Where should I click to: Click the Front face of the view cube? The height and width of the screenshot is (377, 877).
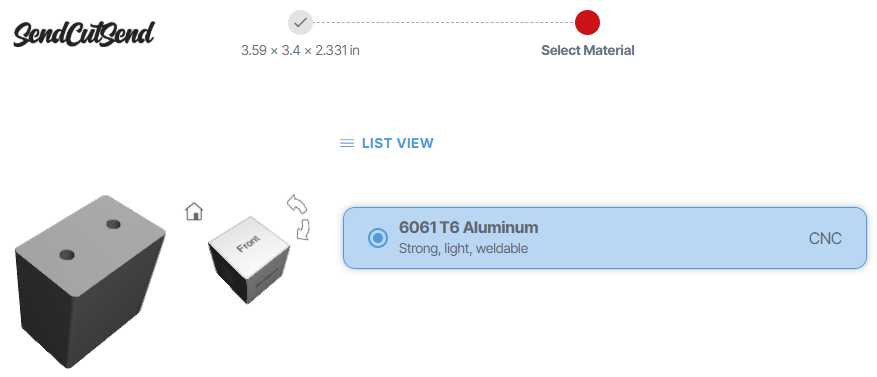(x=249, y=244)
